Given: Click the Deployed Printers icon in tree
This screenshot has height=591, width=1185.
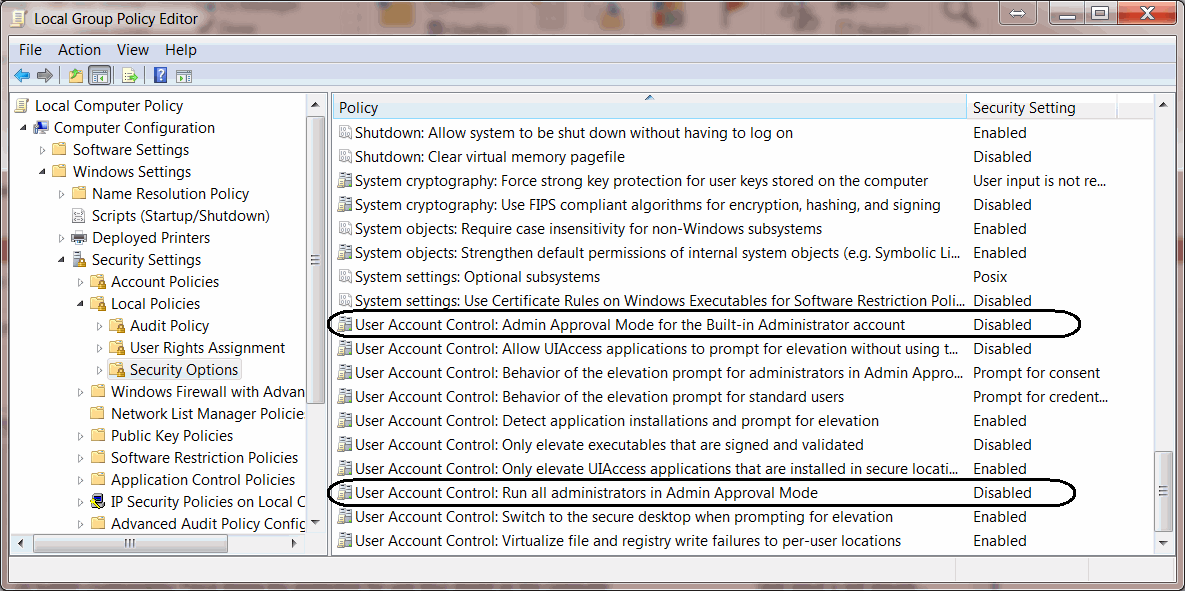Looking at the screenshot, I should point(79,238).
